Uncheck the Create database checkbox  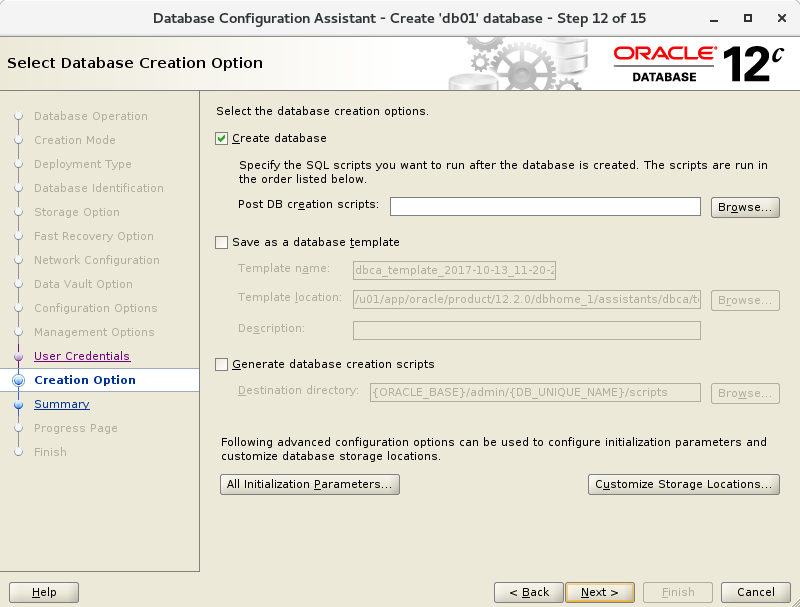(x=221, y=138)
